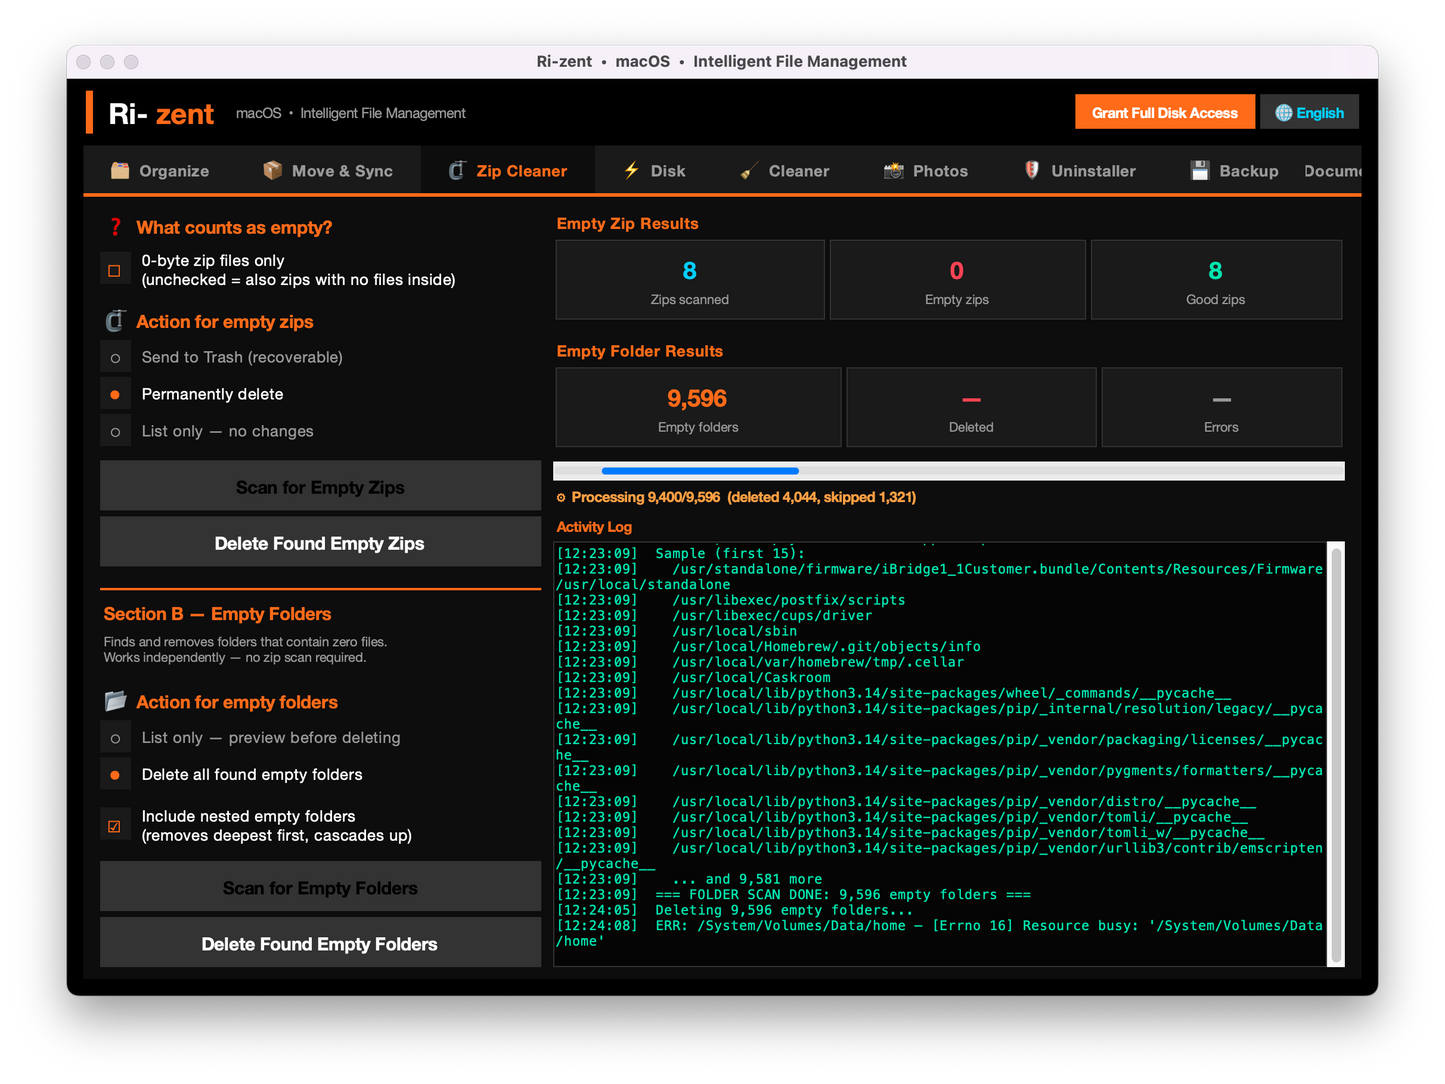1445x1084 pixels.
Task: Click the Disk lightning bolt icon
Action: (x=631, y=170)
